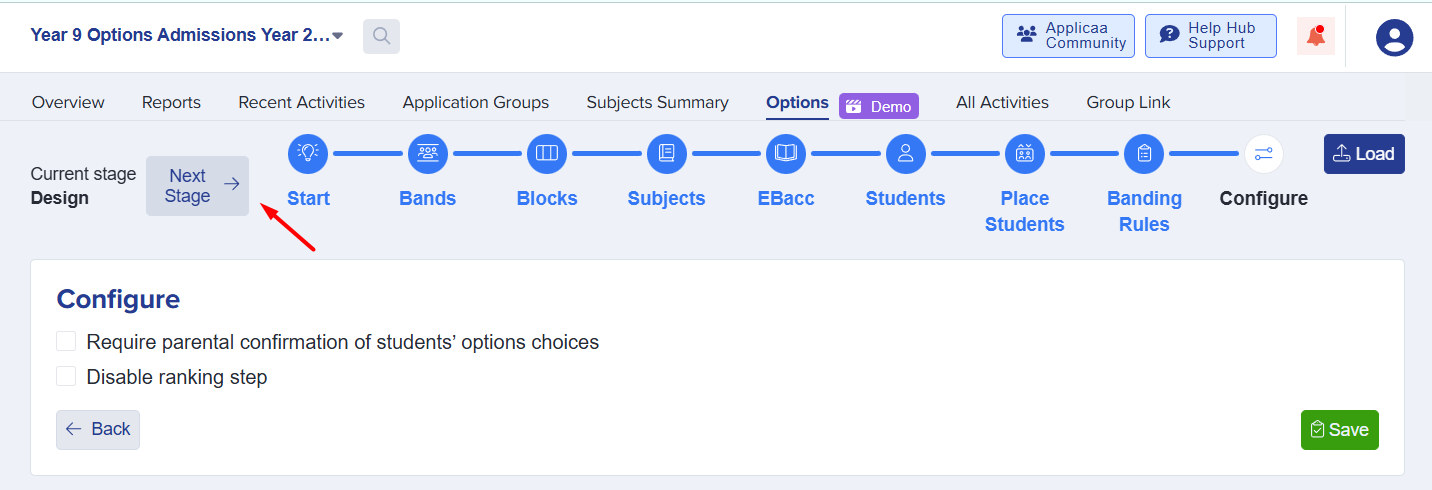Open the Help Hub Support link
1432x490 pixels.
pos(1210,36)
